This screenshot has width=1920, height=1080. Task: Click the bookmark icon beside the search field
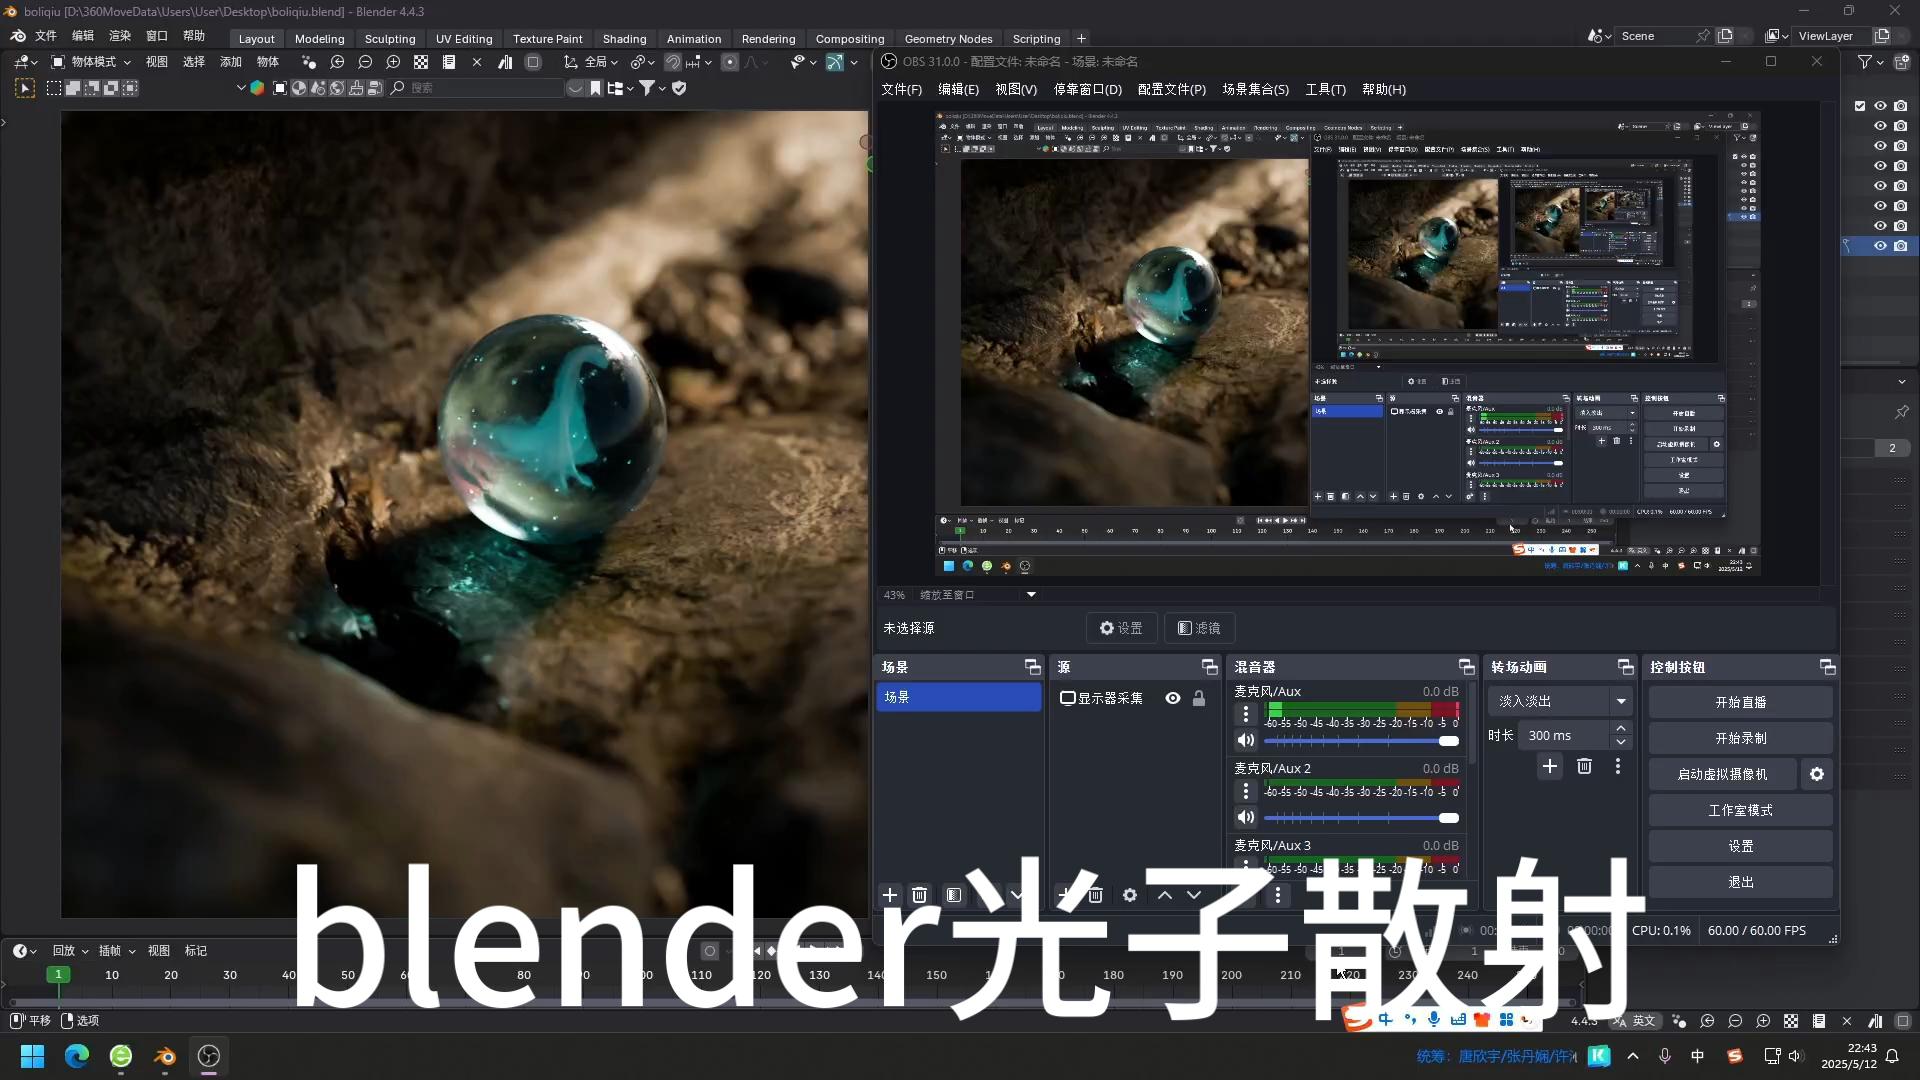[595, 88]
